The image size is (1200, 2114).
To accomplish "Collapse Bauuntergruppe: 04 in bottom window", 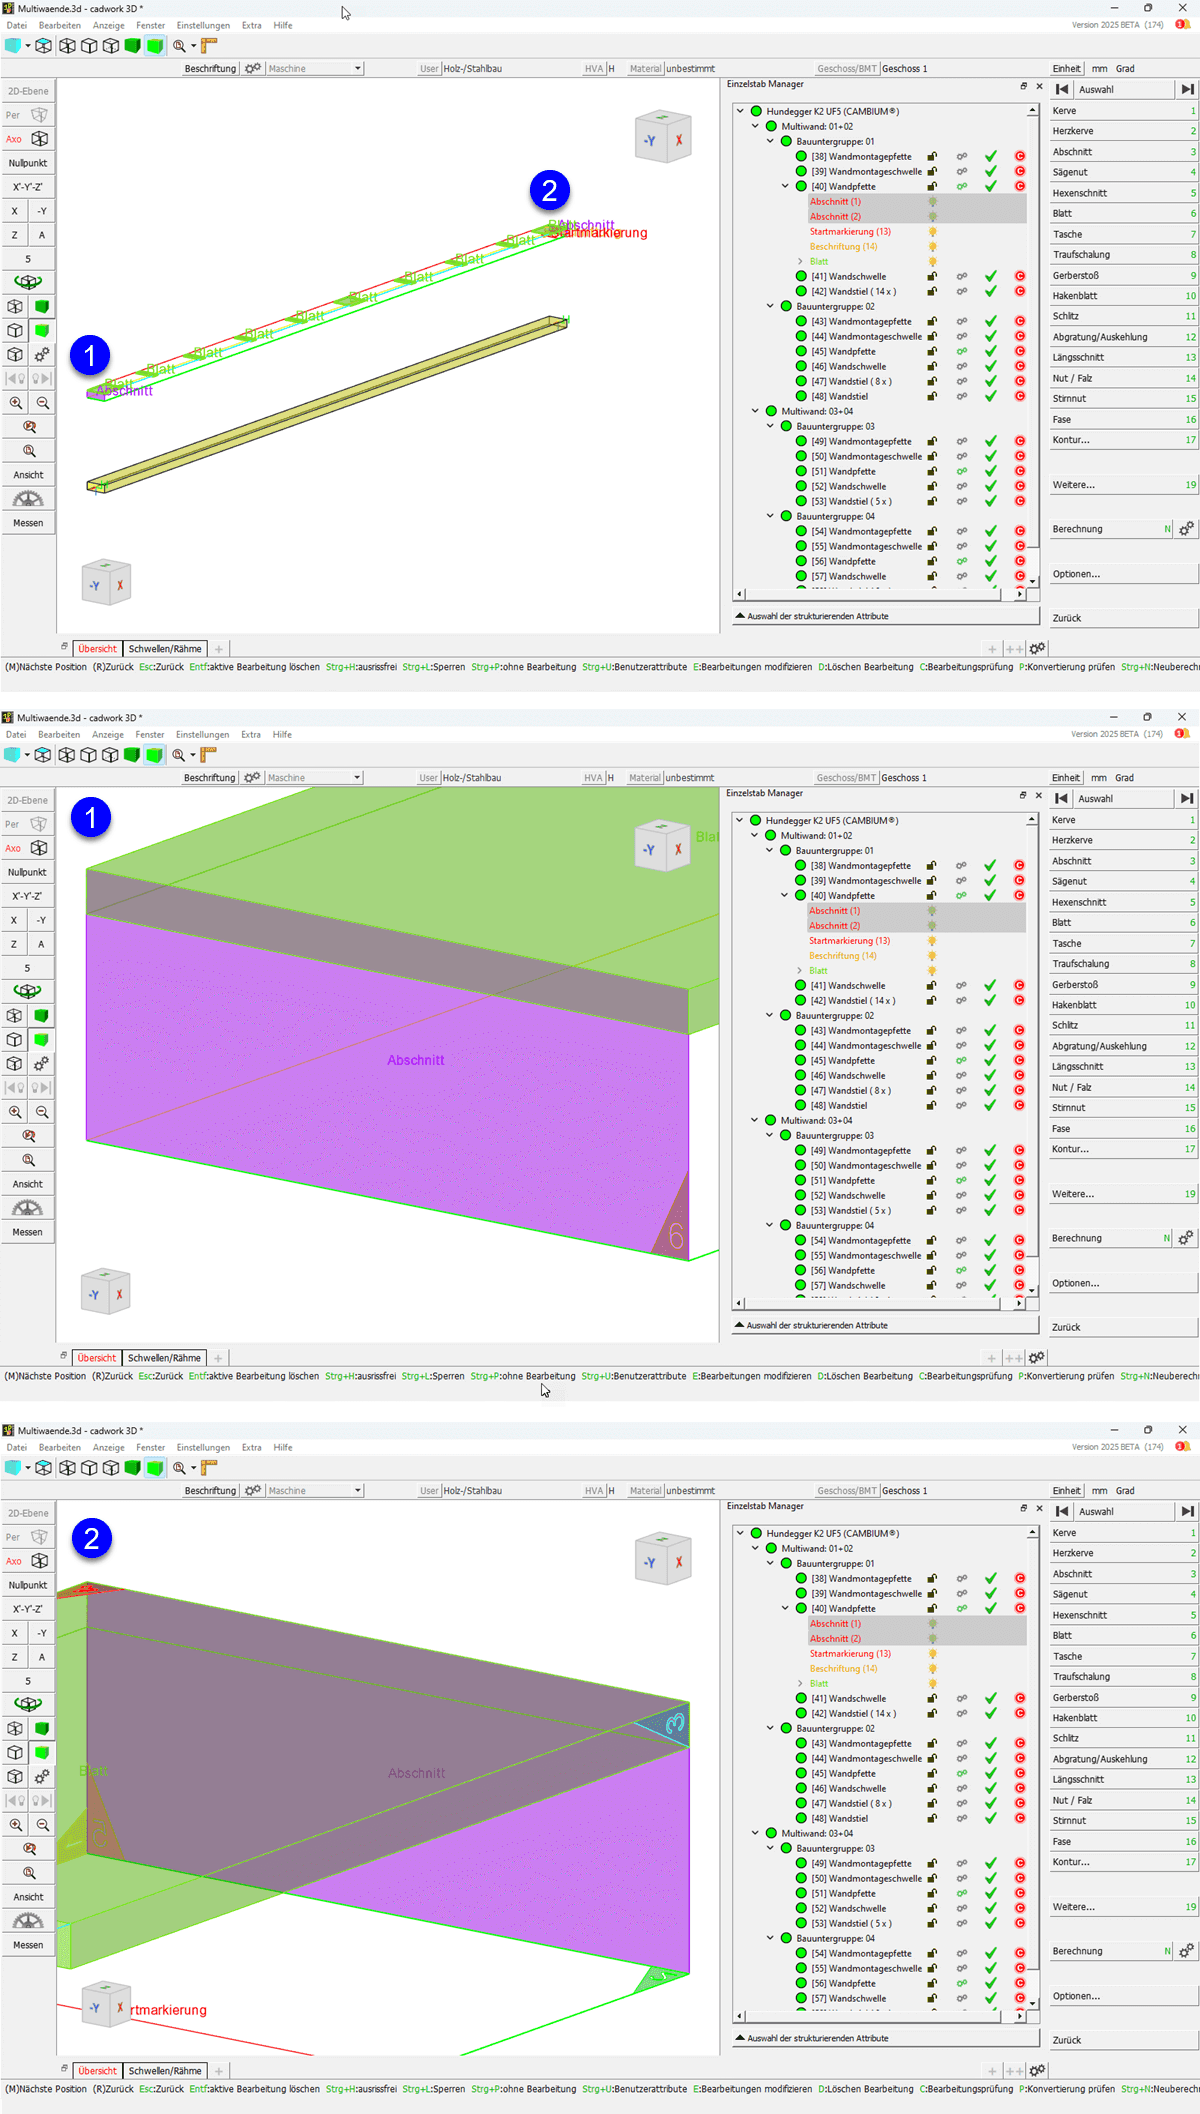I will tap(770, 1939).
